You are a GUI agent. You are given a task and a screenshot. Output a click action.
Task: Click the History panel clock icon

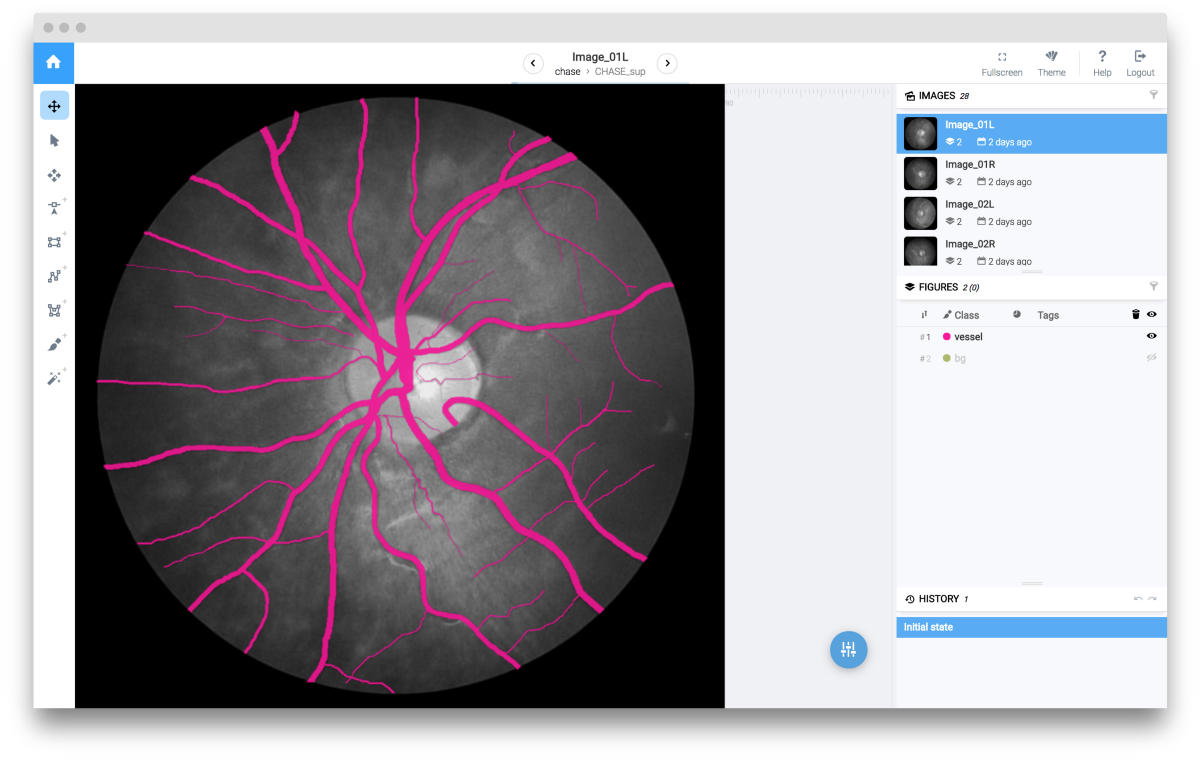[910, 599]
